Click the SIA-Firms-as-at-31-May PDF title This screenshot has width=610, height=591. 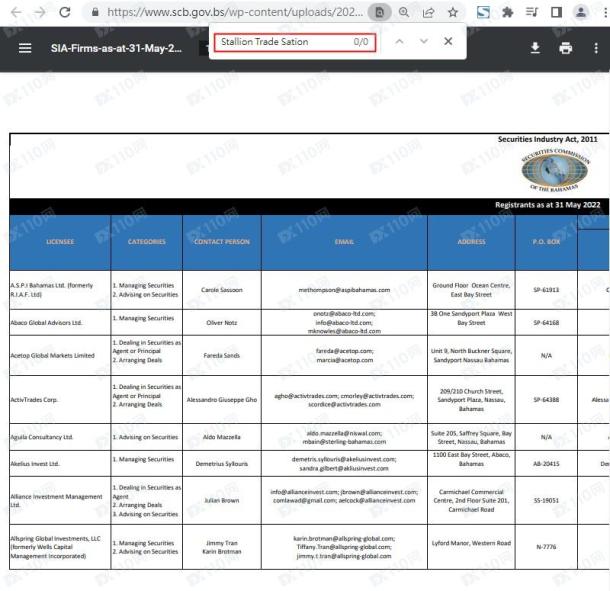(x=116, y=48)
